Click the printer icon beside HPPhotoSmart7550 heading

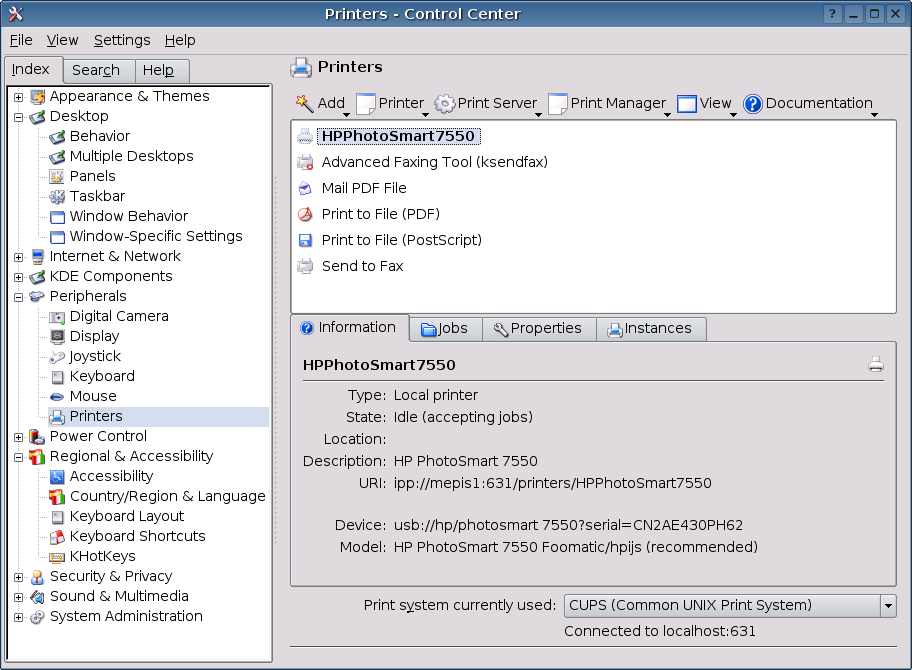(x=876, y=365)
